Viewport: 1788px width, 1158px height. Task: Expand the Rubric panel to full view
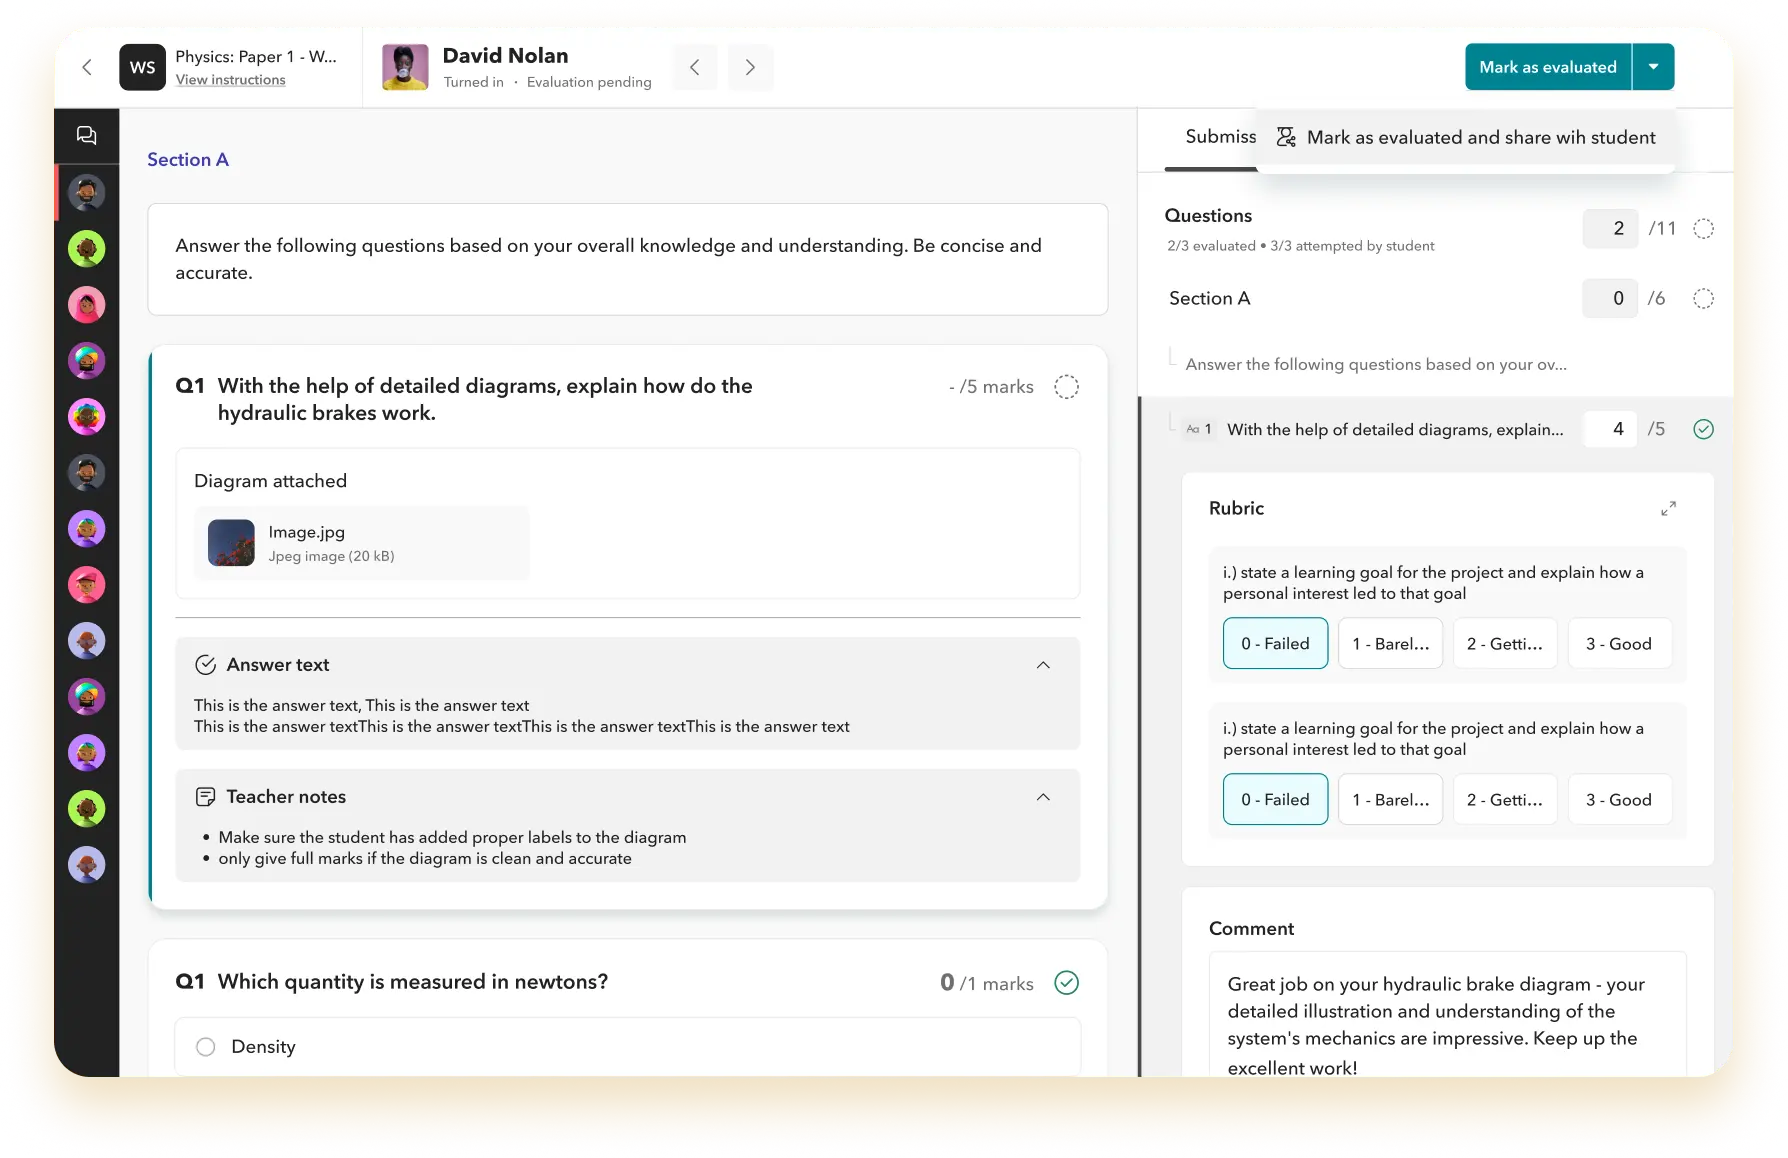coord(1668,509)
